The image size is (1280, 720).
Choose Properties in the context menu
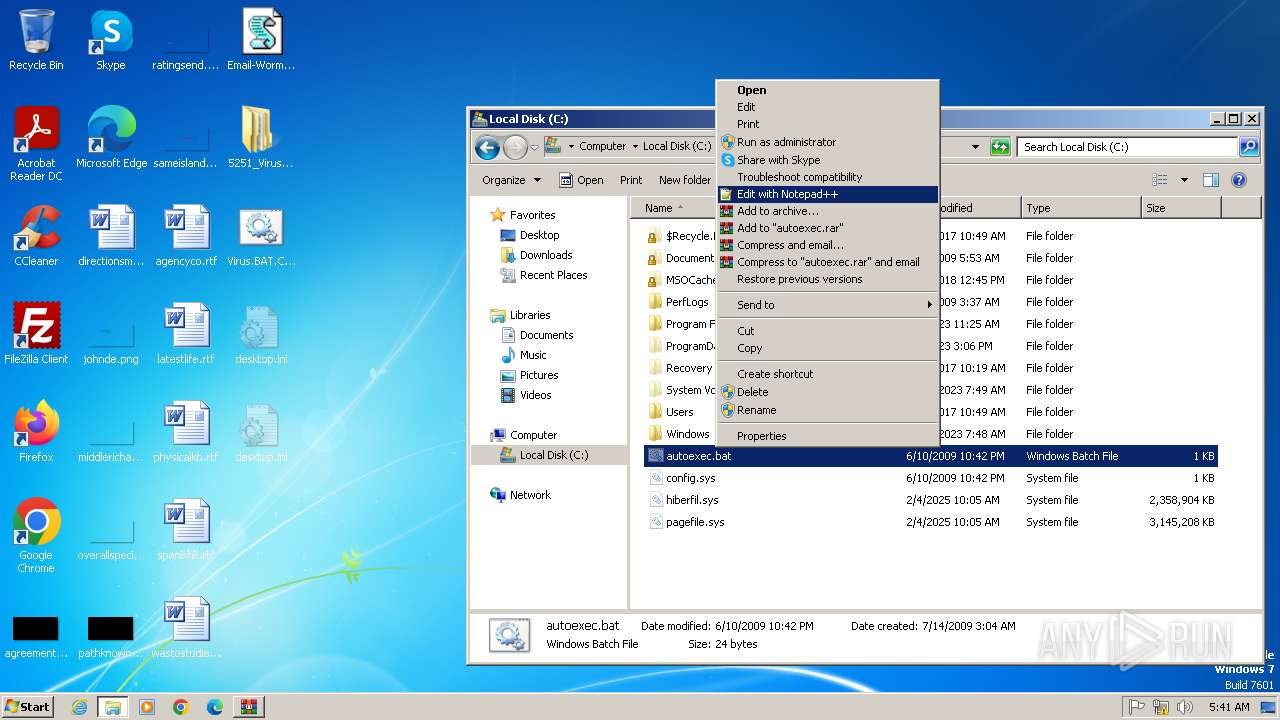[x=828, y=436]
